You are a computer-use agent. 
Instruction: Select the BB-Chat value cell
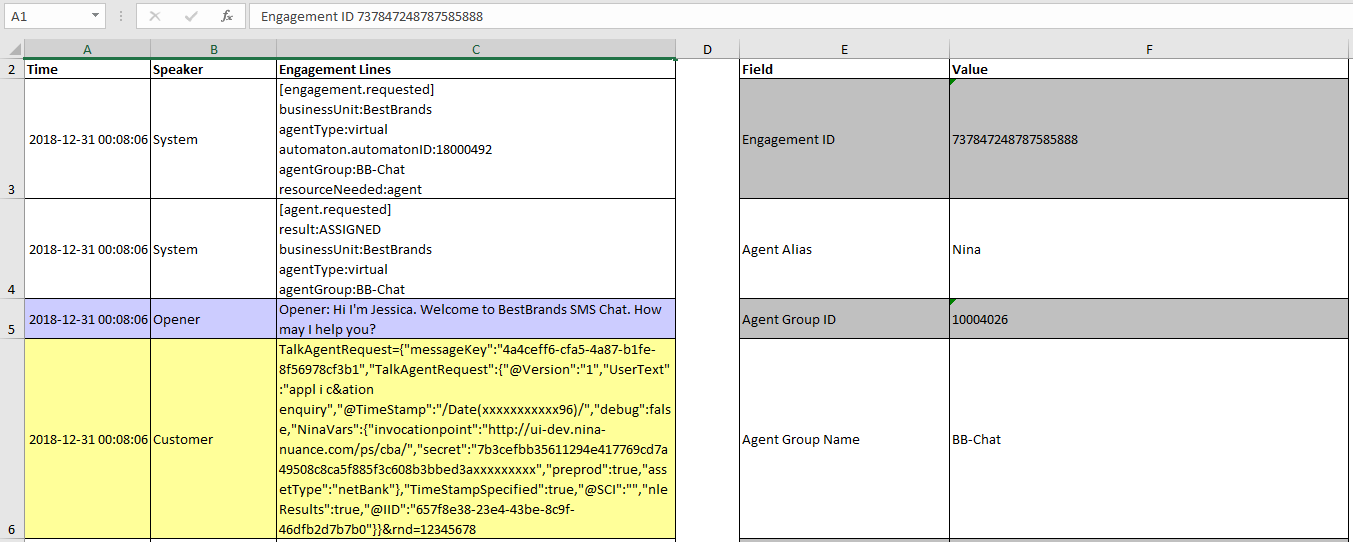[1149, 440]
